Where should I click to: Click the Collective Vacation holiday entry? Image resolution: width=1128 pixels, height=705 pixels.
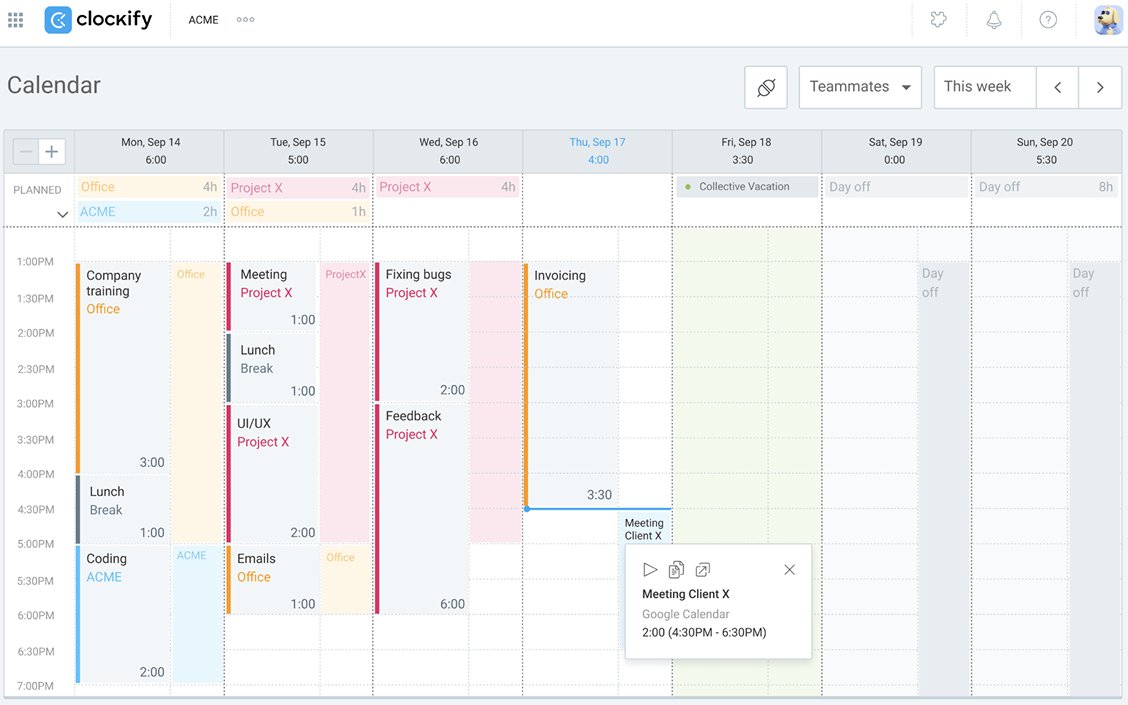pos(747,187)
